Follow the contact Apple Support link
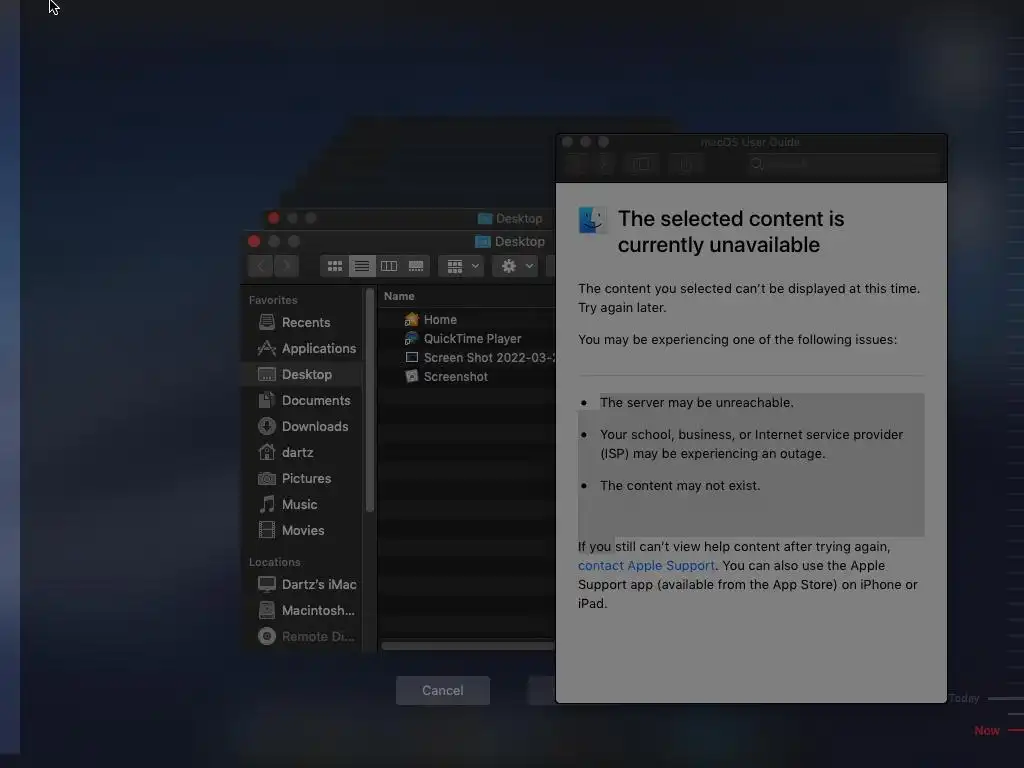Image resolution: width=1024 pixels, height=768 pixels. tap(646, 566)
